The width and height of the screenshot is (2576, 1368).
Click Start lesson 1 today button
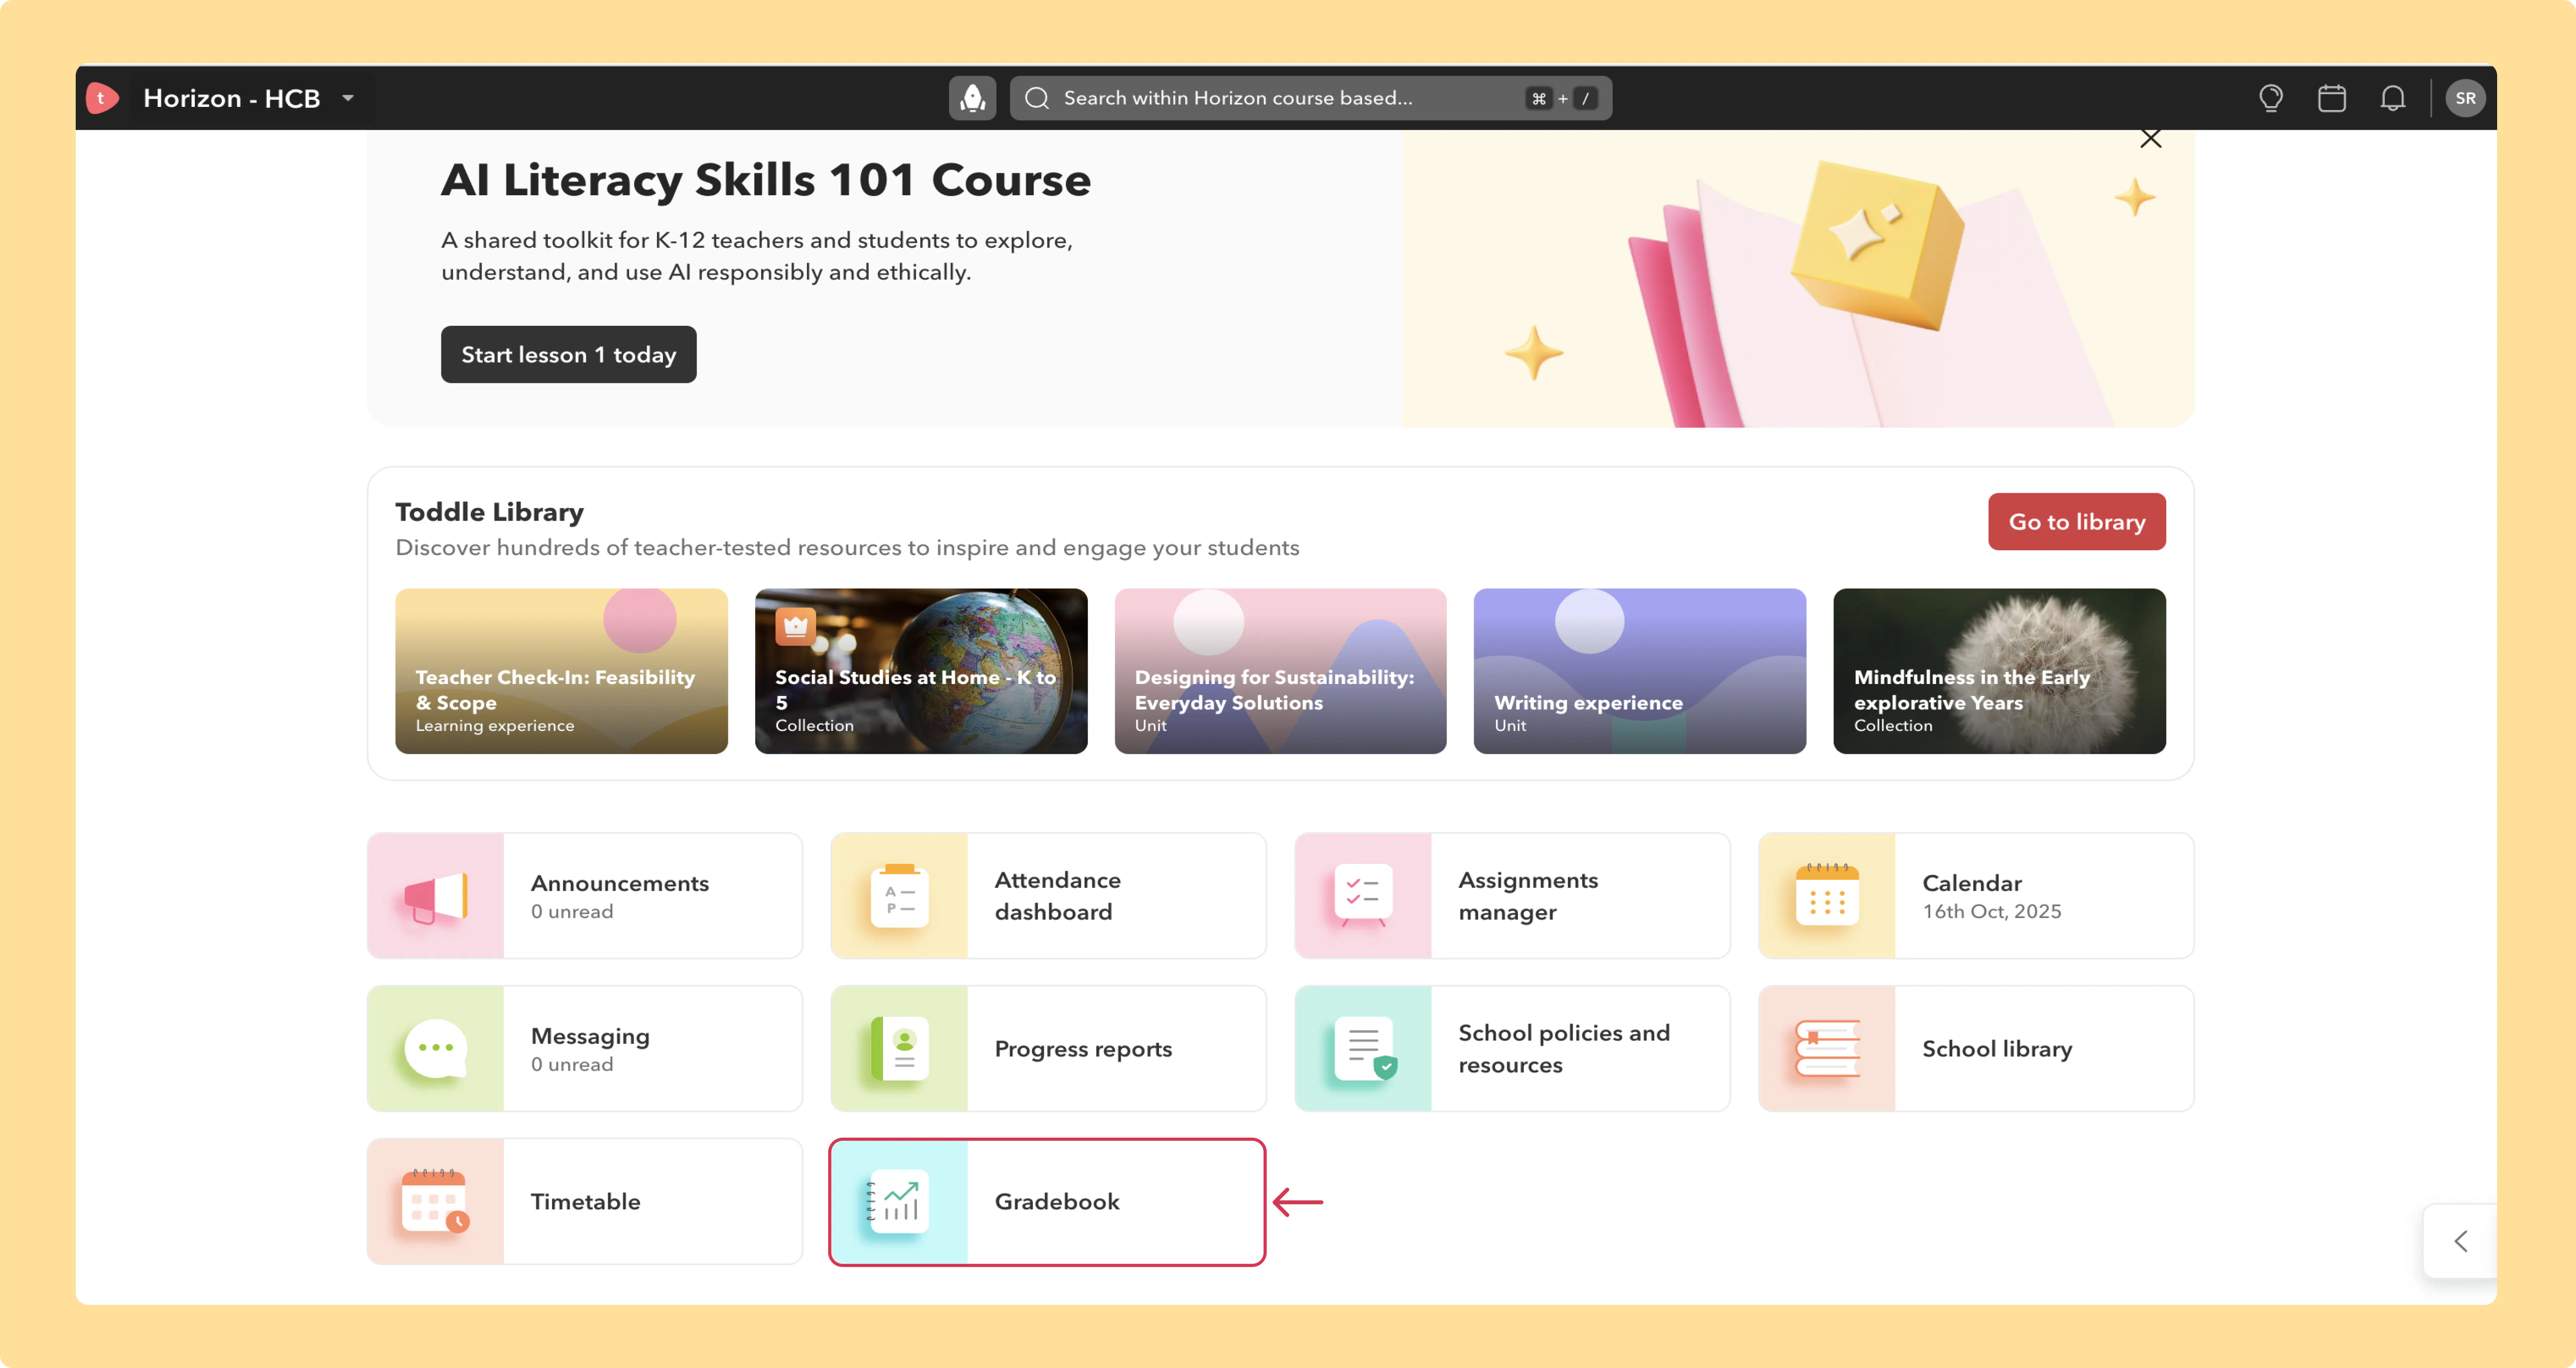coord(569,354)
